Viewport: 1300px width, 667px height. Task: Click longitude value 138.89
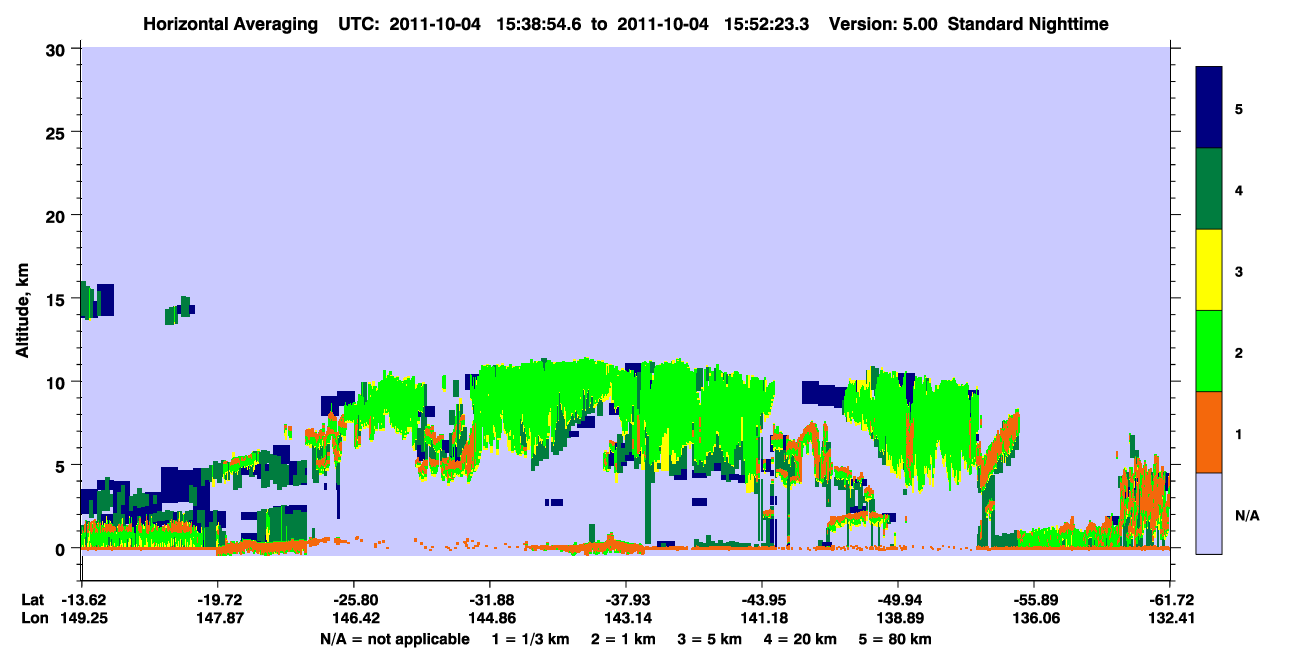[898, 618]
